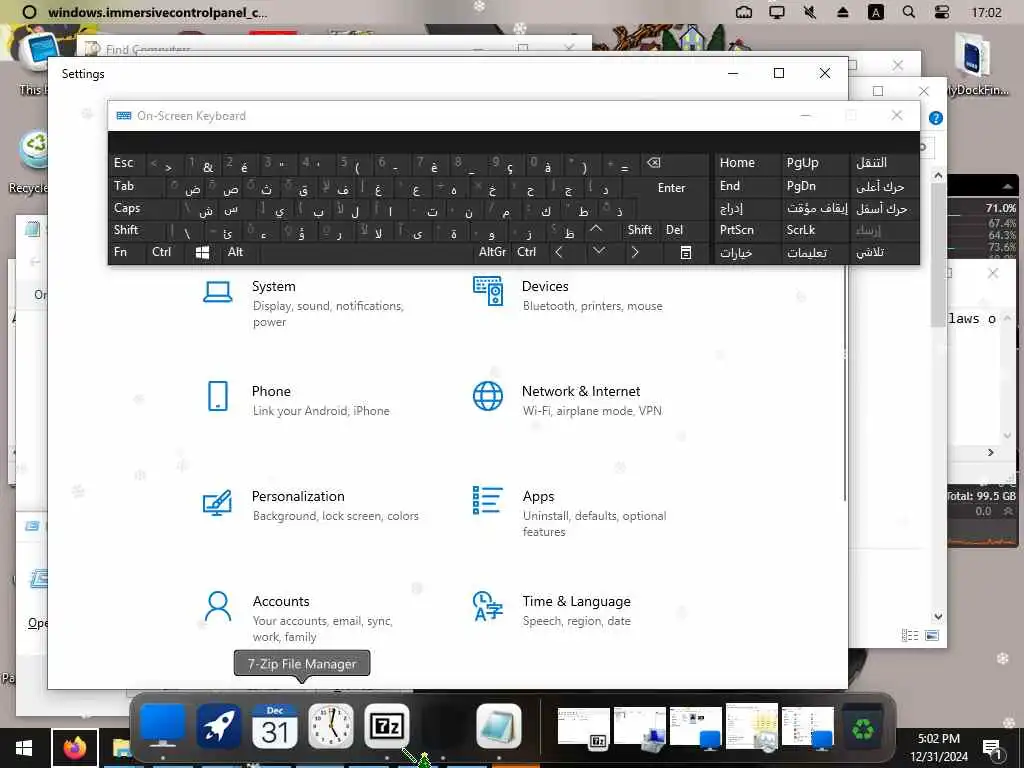This screenshot has width=1024, height=768.
Task: Click the backspace key on On-Screen Keyboard
Action: point(675,164)
